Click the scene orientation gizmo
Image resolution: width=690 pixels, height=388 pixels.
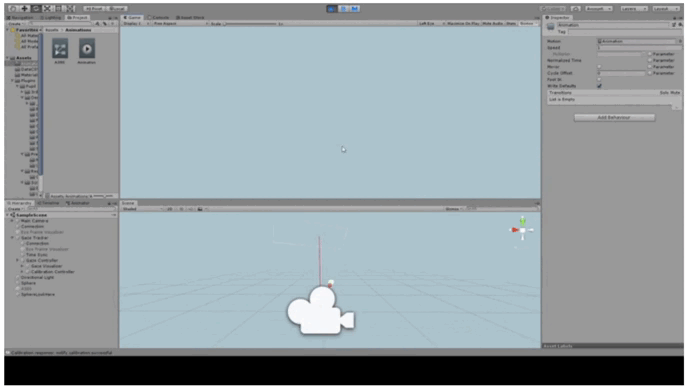pos(522,230)
